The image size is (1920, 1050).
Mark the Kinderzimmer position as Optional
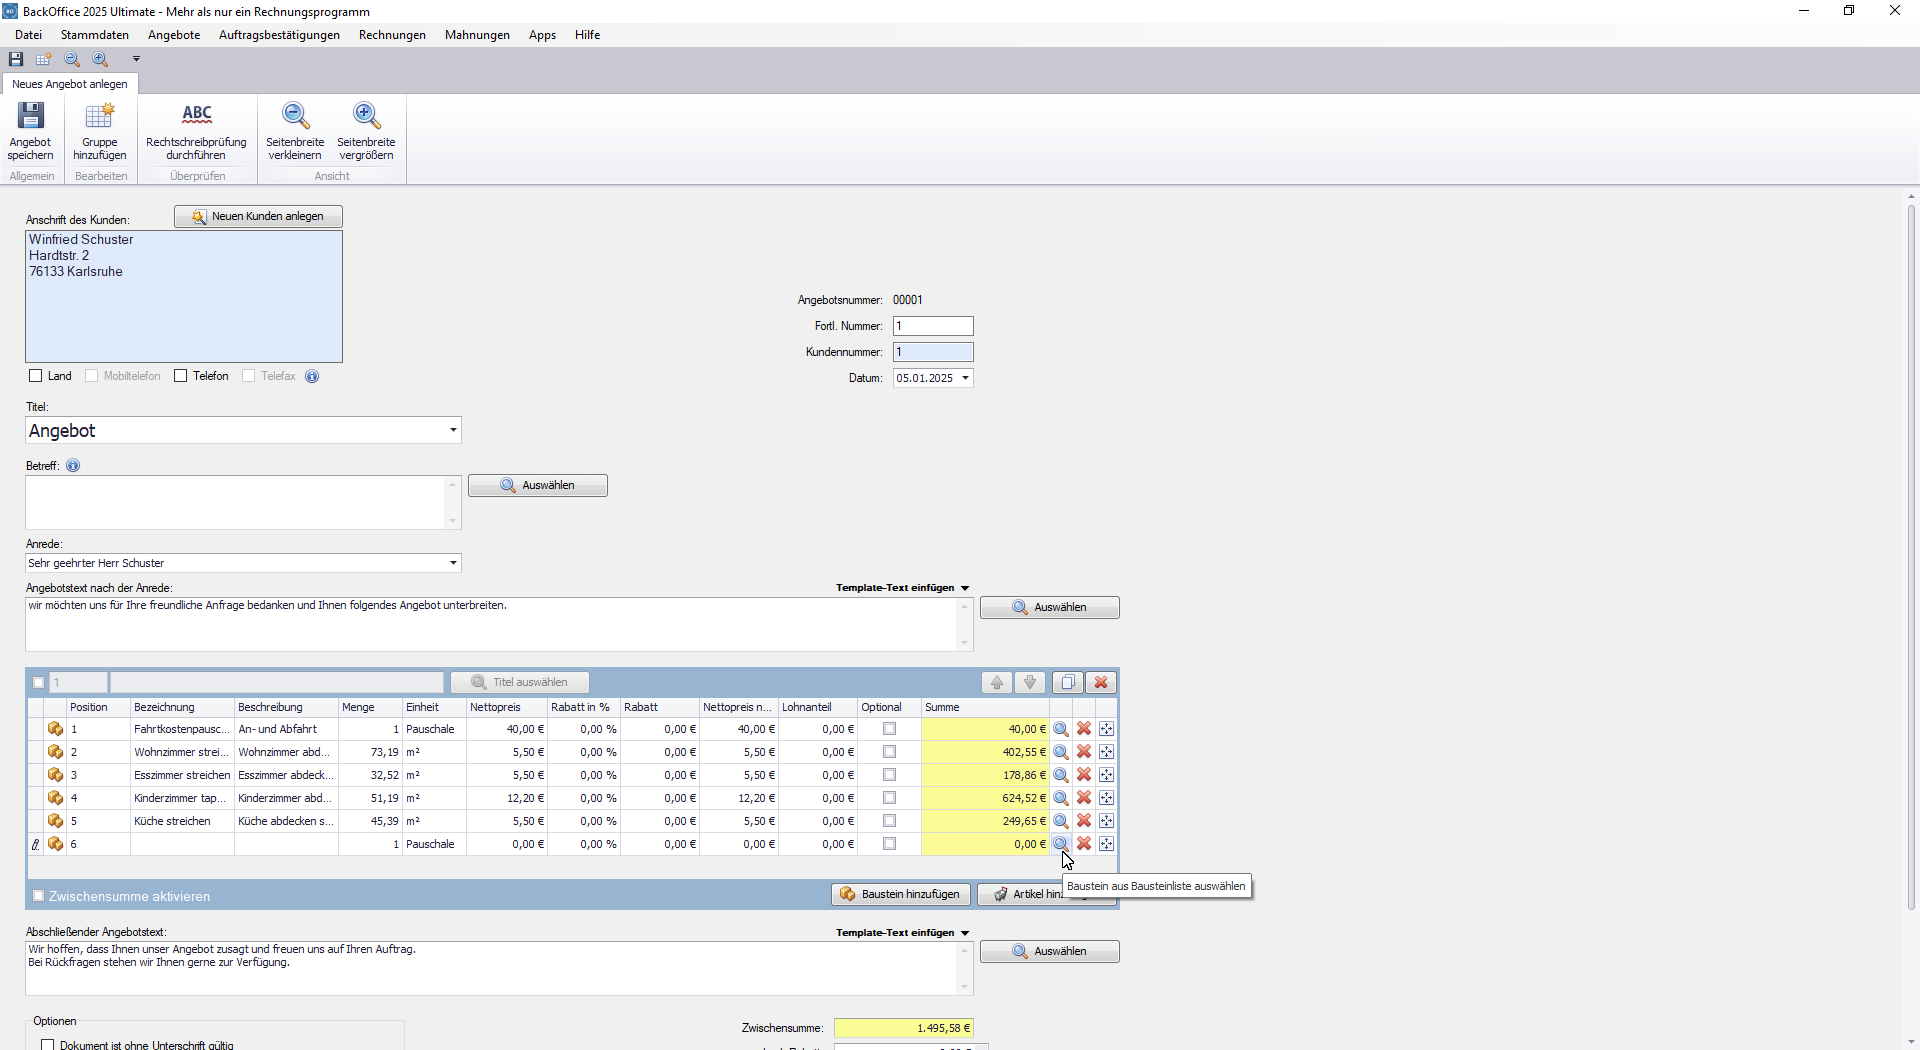890,798
